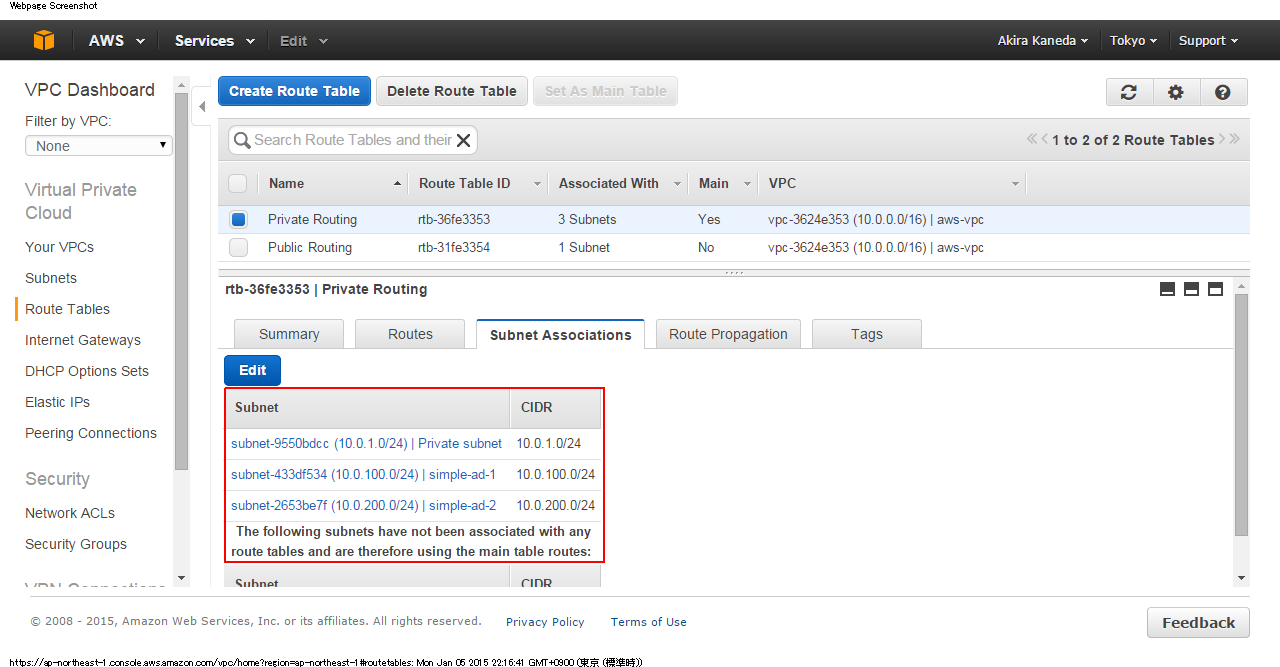Select the Public Routing row checkbox
Viewport: 1280px width, 667px height.
(238, 247)
